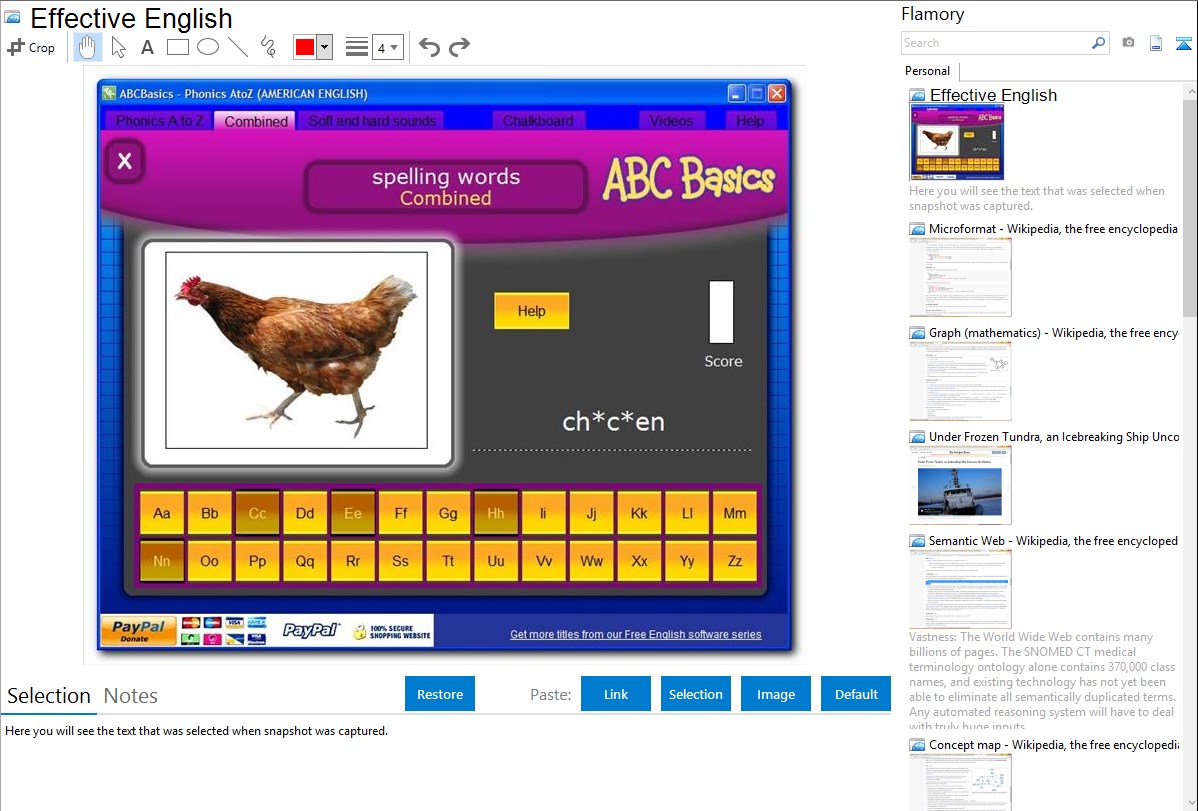
Task: Click the camera capture icon
Action: click(x=1128, y=42)
